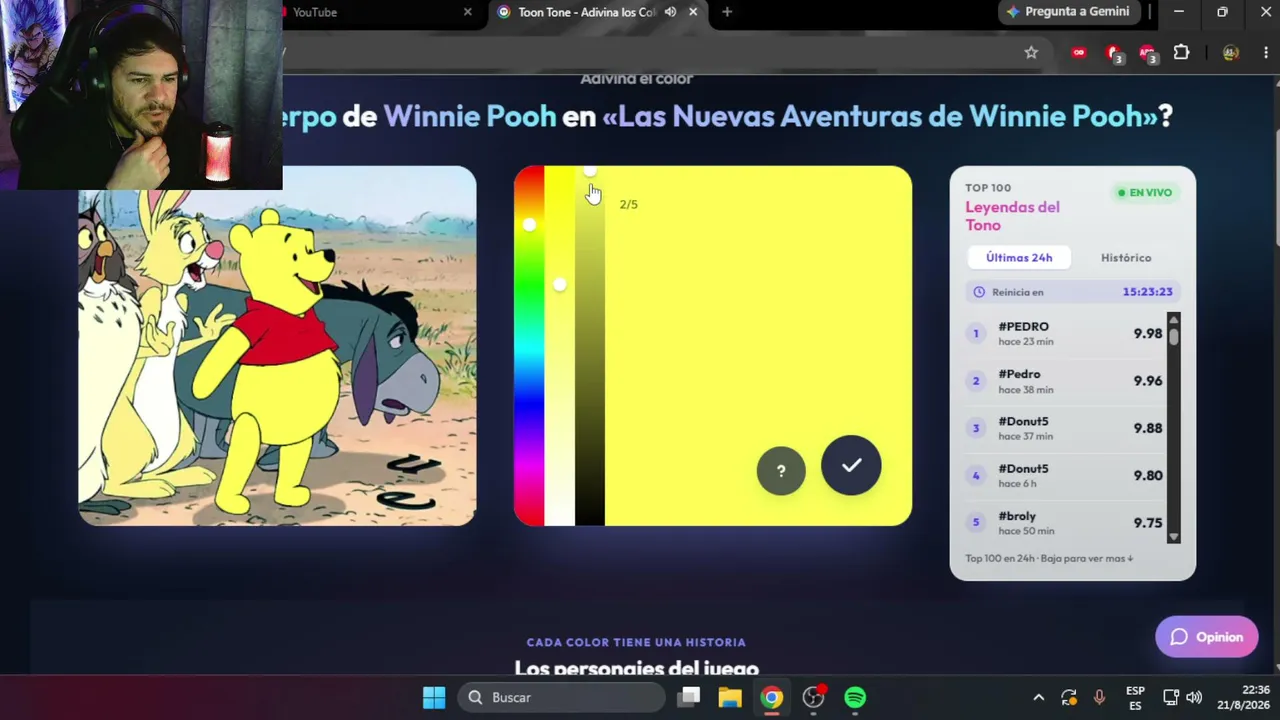The image size is (1280, 720).
Task: Open the clock and date 22:36 panel
Action: [1243, 698]
